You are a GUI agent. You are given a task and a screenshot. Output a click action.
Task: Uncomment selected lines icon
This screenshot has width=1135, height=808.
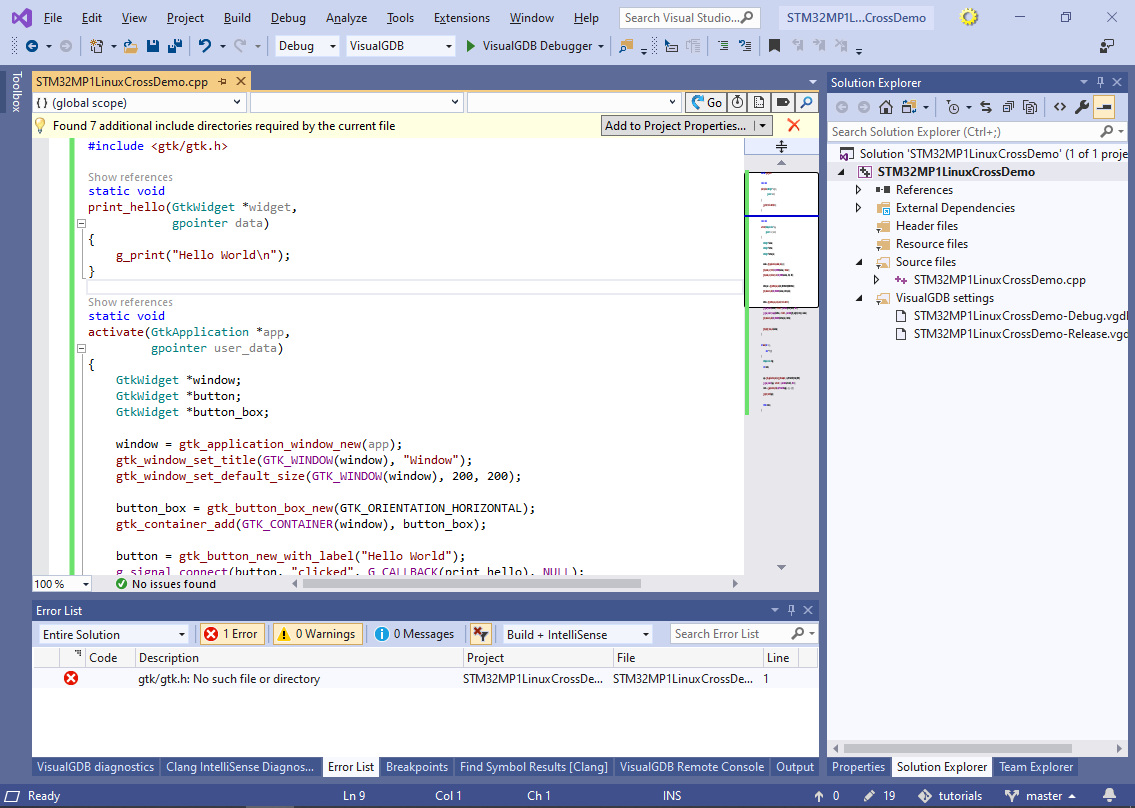pyautogui.click(x=745, y=46)
